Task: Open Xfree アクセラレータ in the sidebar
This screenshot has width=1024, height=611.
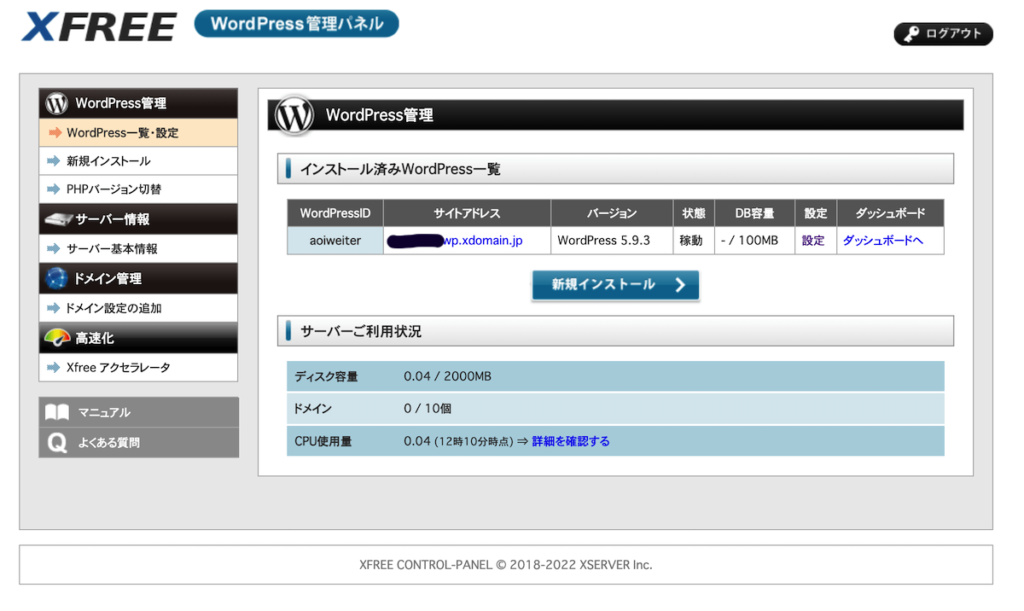Action: pyautogui.click(x=138, y=368)
